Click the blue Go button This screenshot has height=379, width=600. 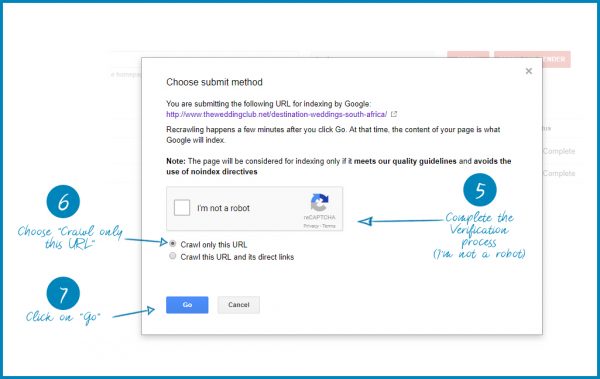187,305
